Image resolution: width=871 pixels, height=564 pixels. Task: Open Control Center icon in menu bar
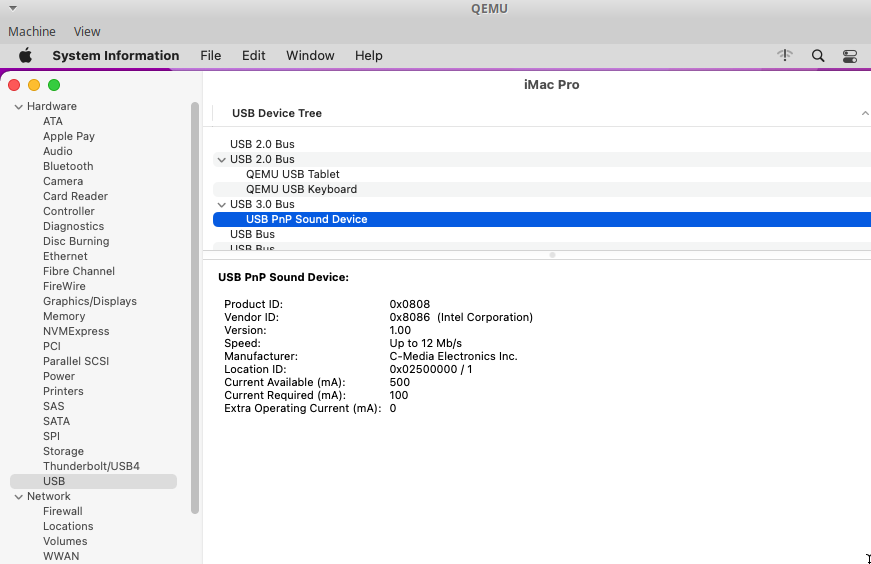tap(850, 56)
